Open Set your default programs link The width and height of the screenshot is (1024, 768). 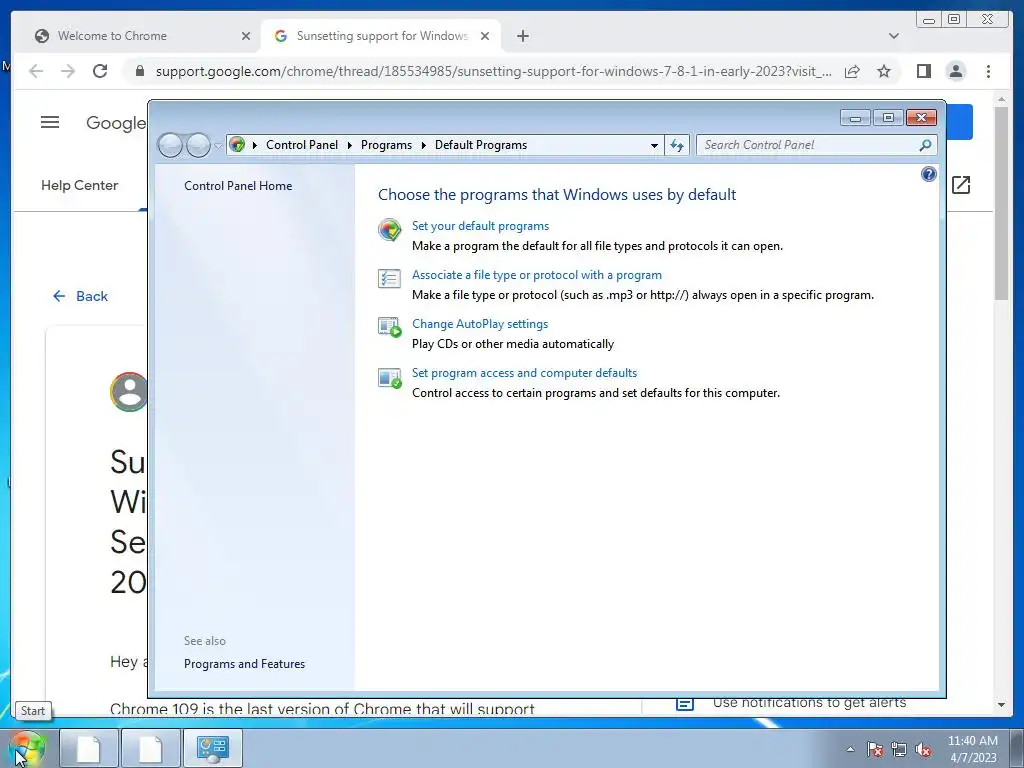tap(480, 226)
